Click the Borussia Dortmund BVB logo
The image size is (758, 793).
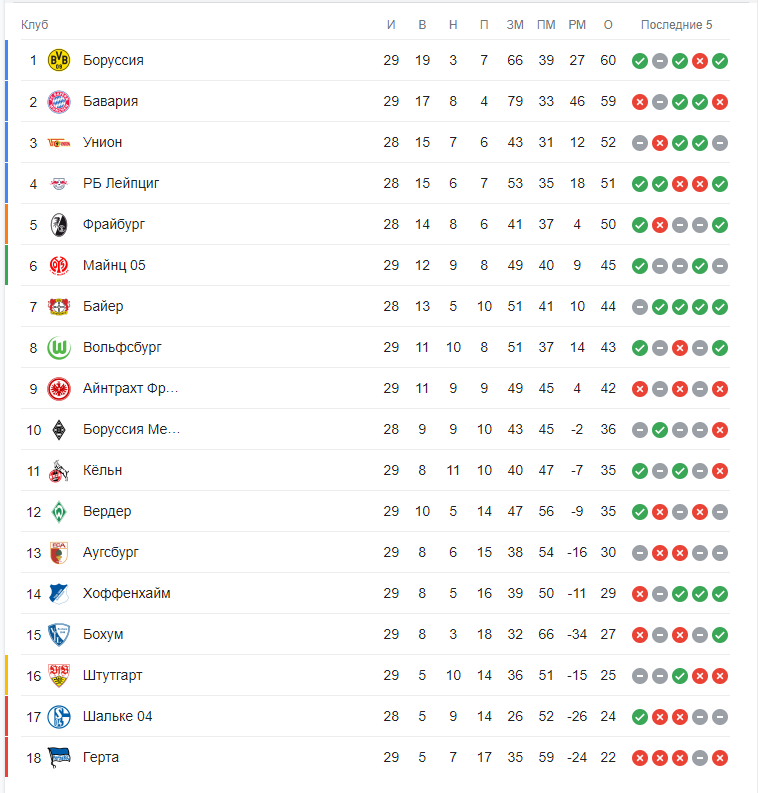59,60
